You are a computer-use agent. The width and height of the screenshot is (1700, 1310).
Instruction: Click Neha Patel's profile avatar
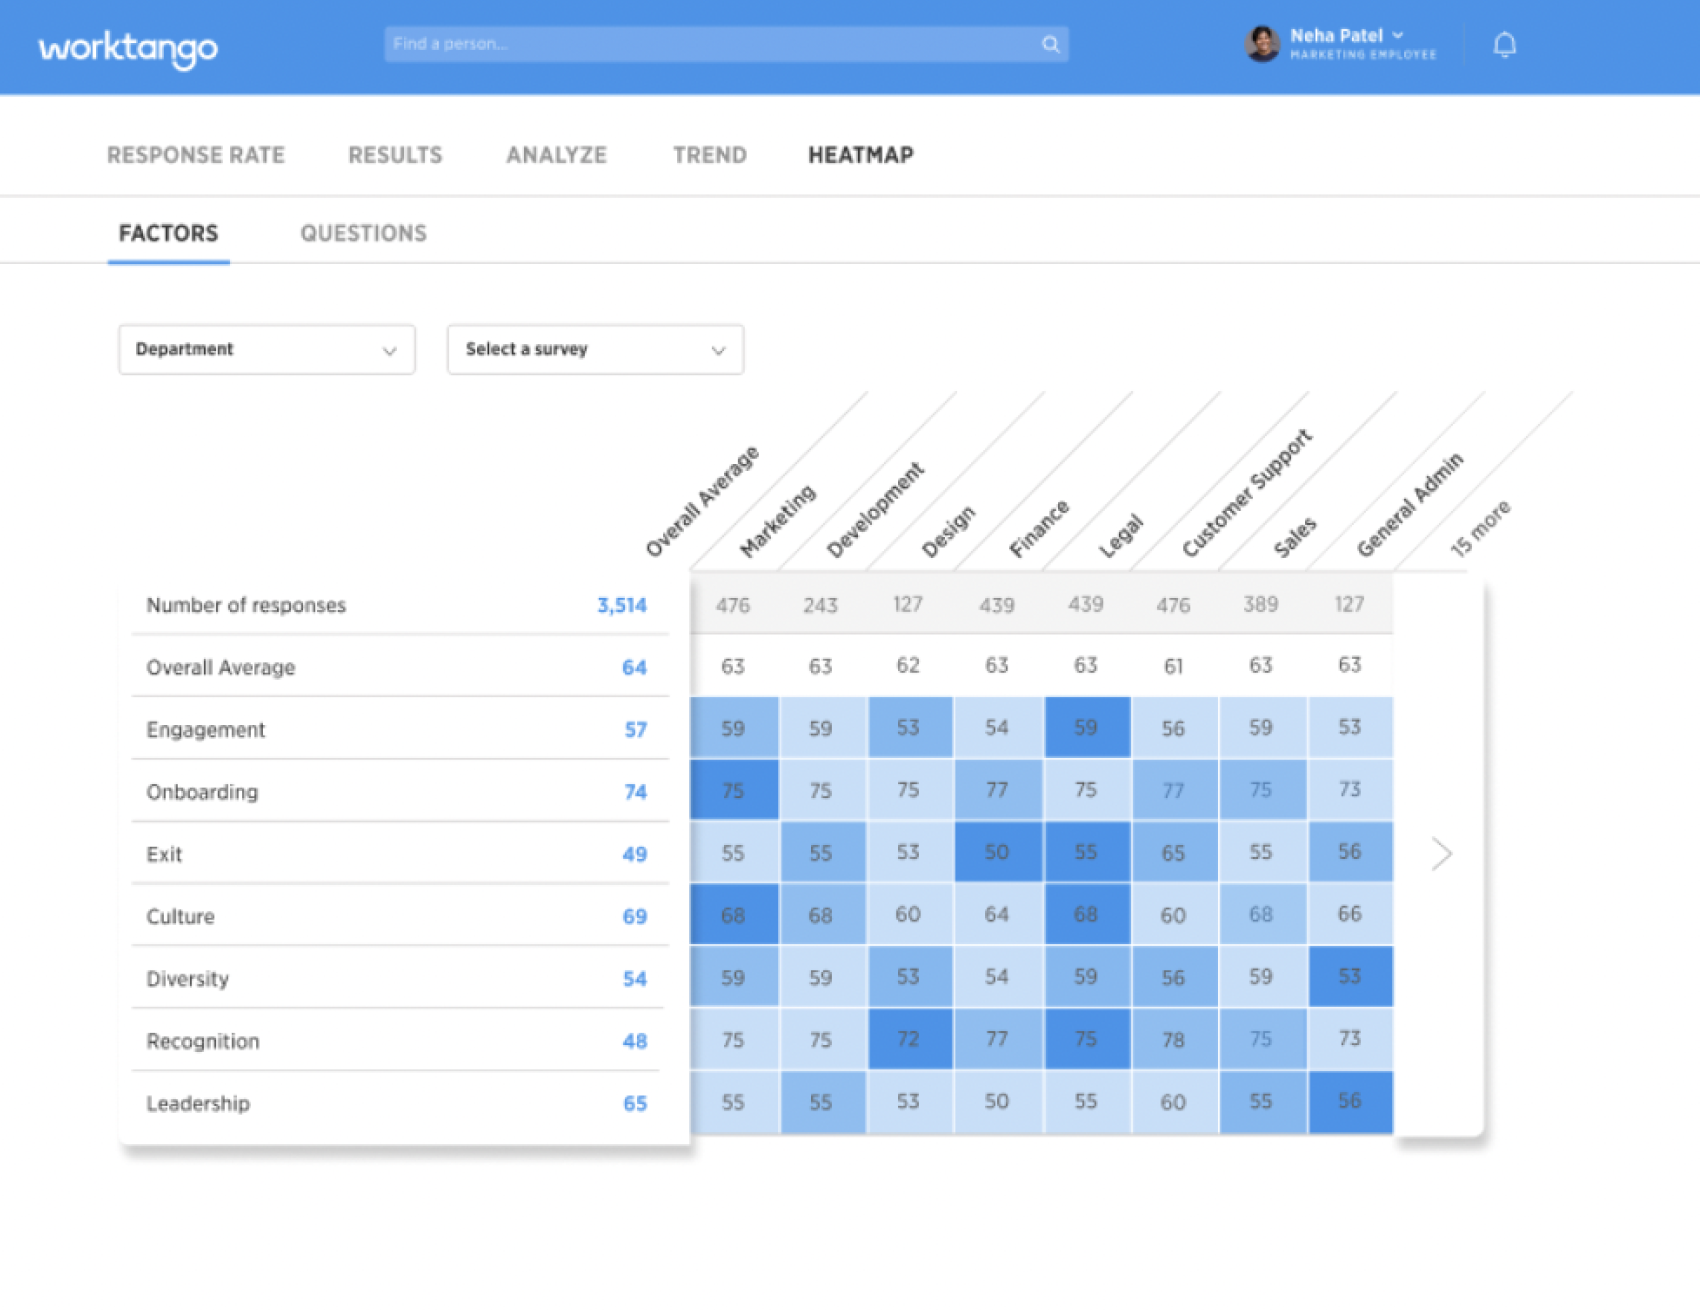(1264, 44)
